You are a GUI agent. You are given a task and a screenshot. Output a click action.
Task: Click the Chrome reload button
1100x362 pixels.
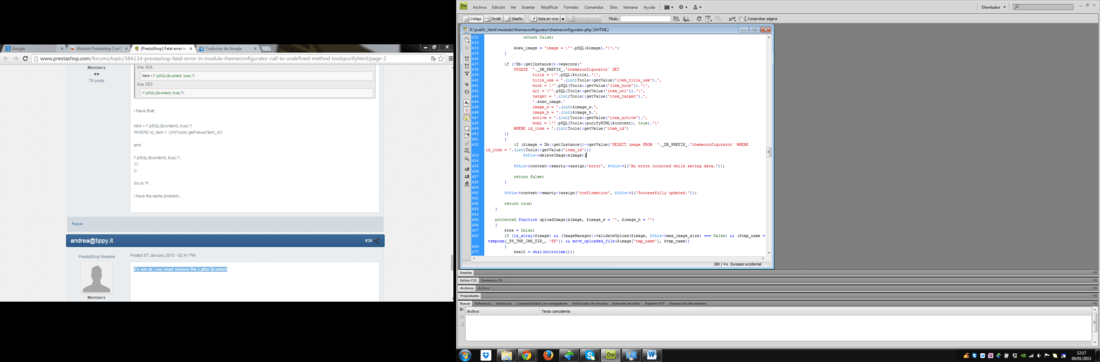(25, 58)
